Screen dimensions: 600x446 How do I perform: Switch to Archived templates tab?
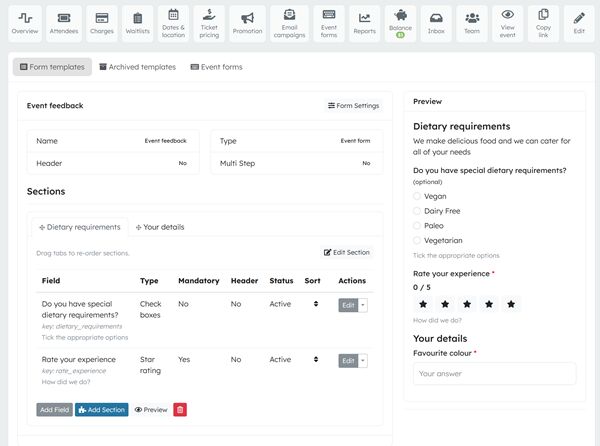140,67
